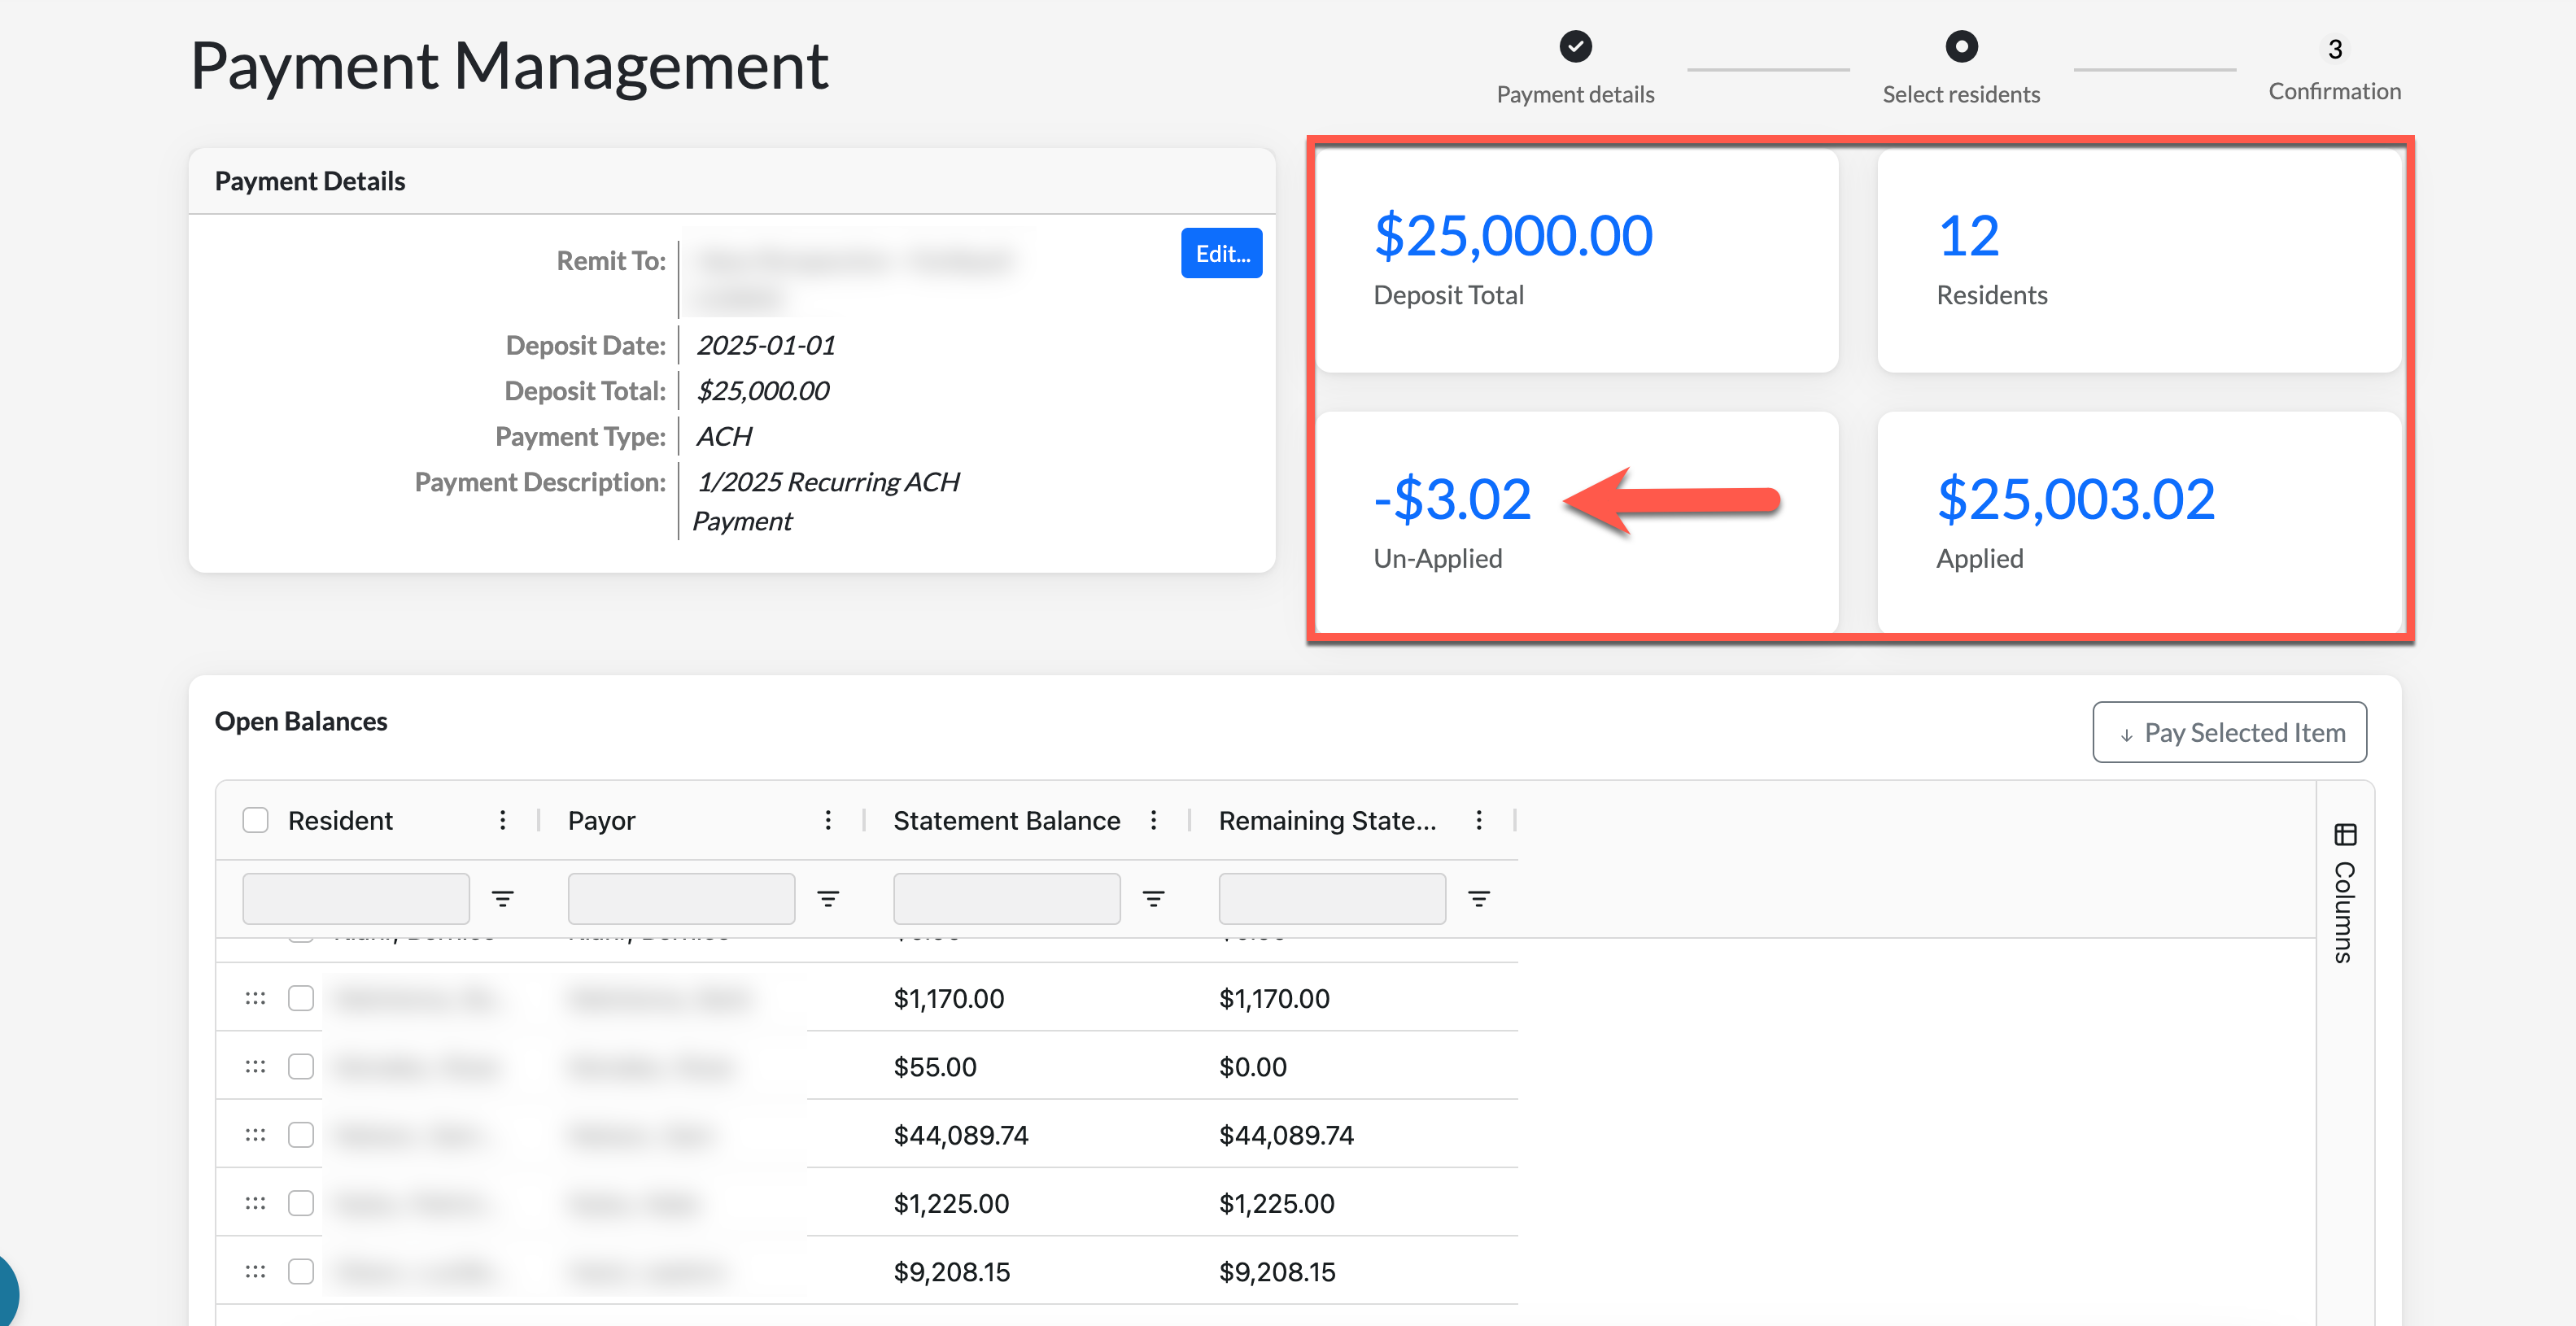Click drag handle on $44,089.74 row
The height and width of the screenshot is (1326, 2576).
[255, 1134]
